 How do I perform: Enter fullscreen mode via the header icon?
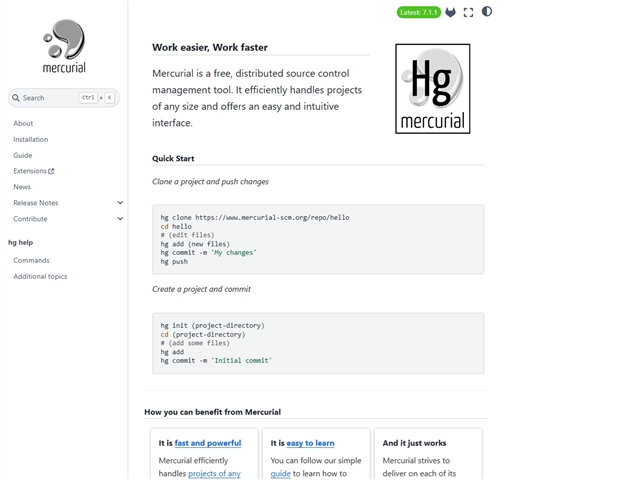[x=468, y=12]
